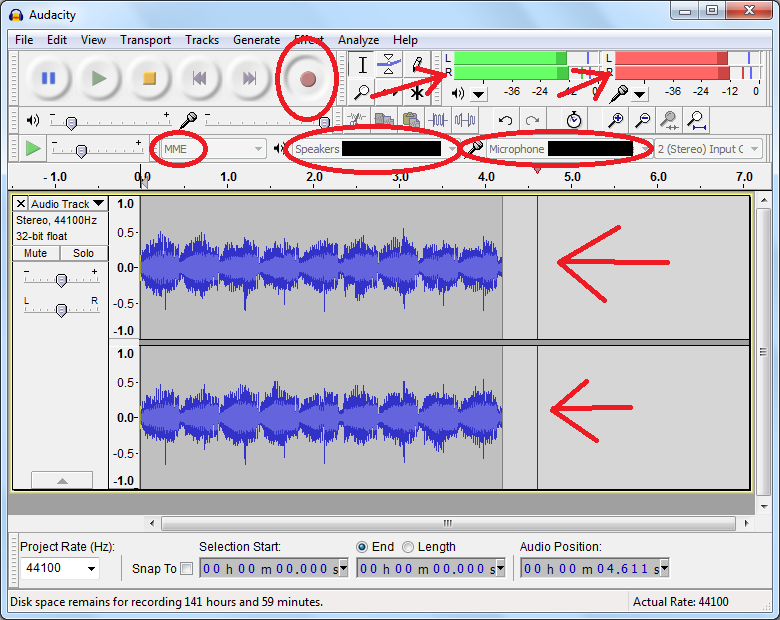Select the Multi-Tool asterisk mode
This screenshot has width=780, height=620.
point(417,92)
